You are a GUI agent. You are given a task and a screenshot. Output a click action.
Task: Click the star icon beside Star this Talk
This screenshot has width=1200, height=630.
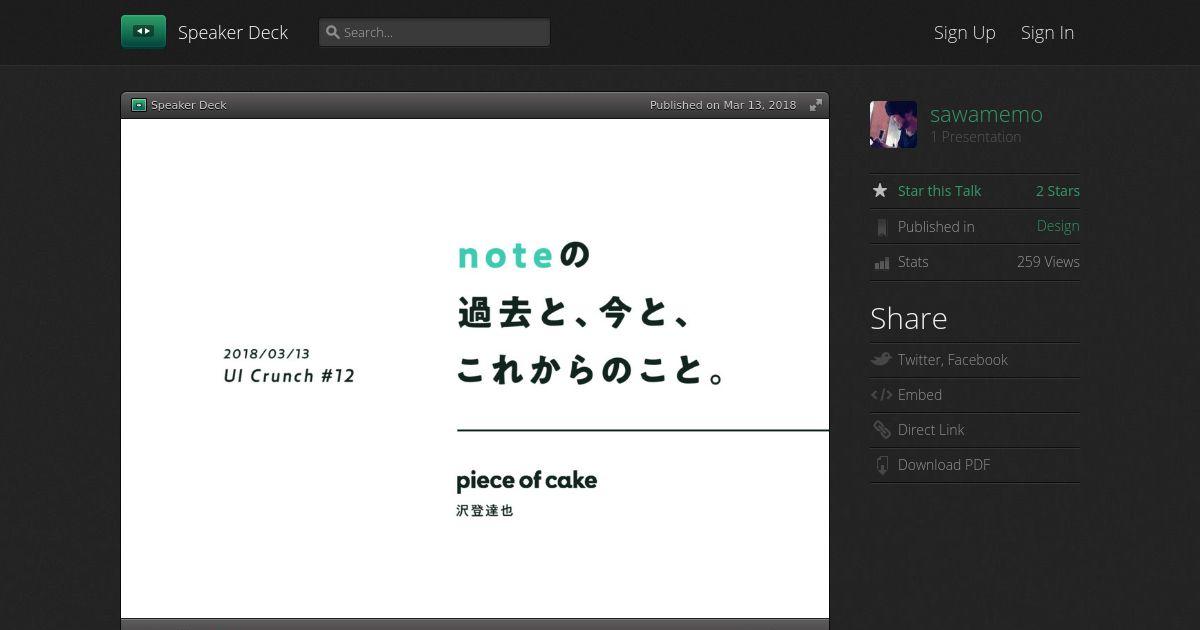click(x=880, y=190)
